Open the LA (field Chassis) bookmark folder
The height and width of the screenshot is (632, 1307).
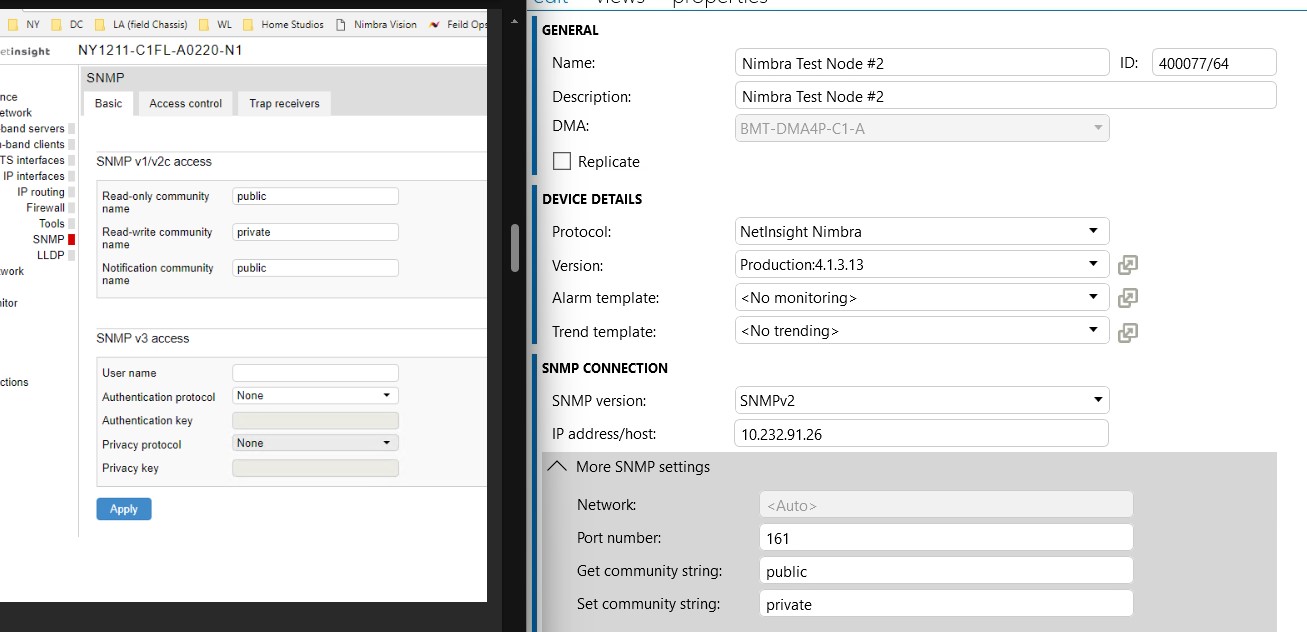(143, 24)
